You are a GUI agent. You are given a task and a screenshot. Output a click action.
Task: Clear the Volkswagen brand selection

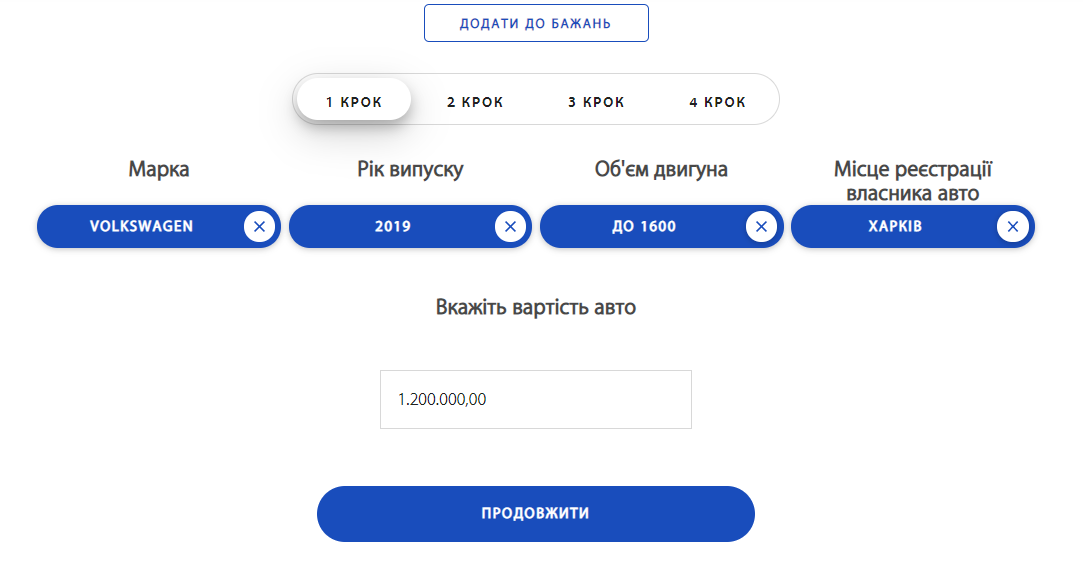(259, 227)
